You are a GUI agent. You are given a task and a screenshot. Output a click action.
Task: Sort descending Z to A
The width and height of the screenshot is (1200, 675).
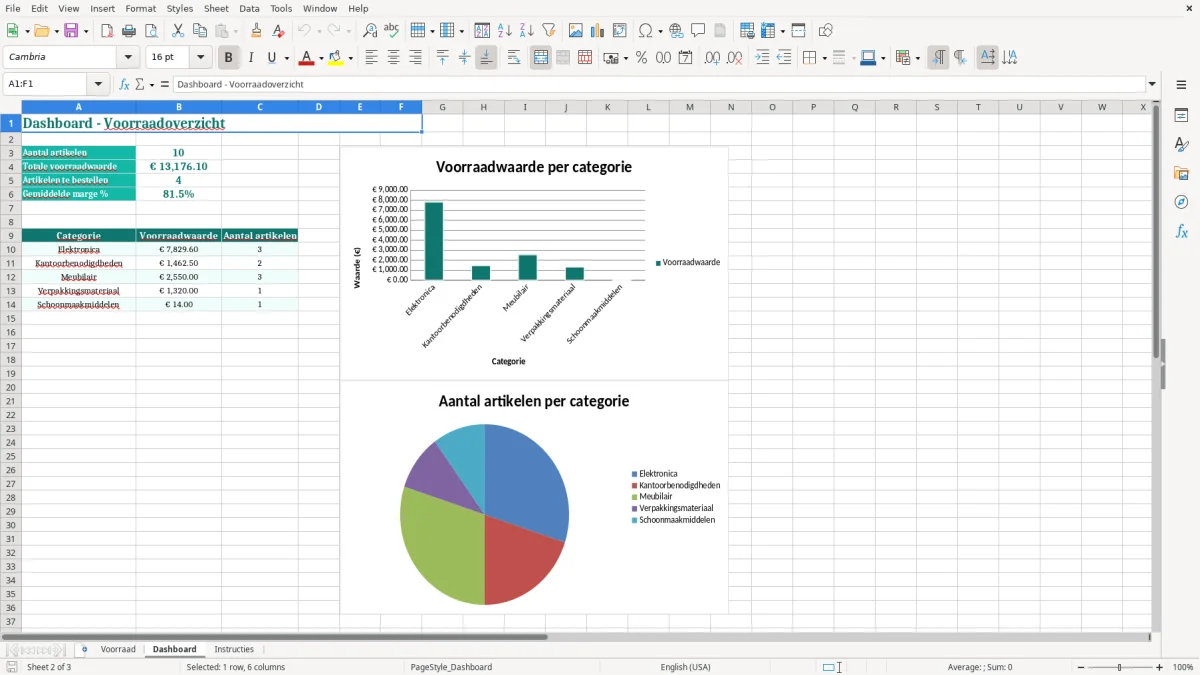pyautogui.click(x=527, y=31)
